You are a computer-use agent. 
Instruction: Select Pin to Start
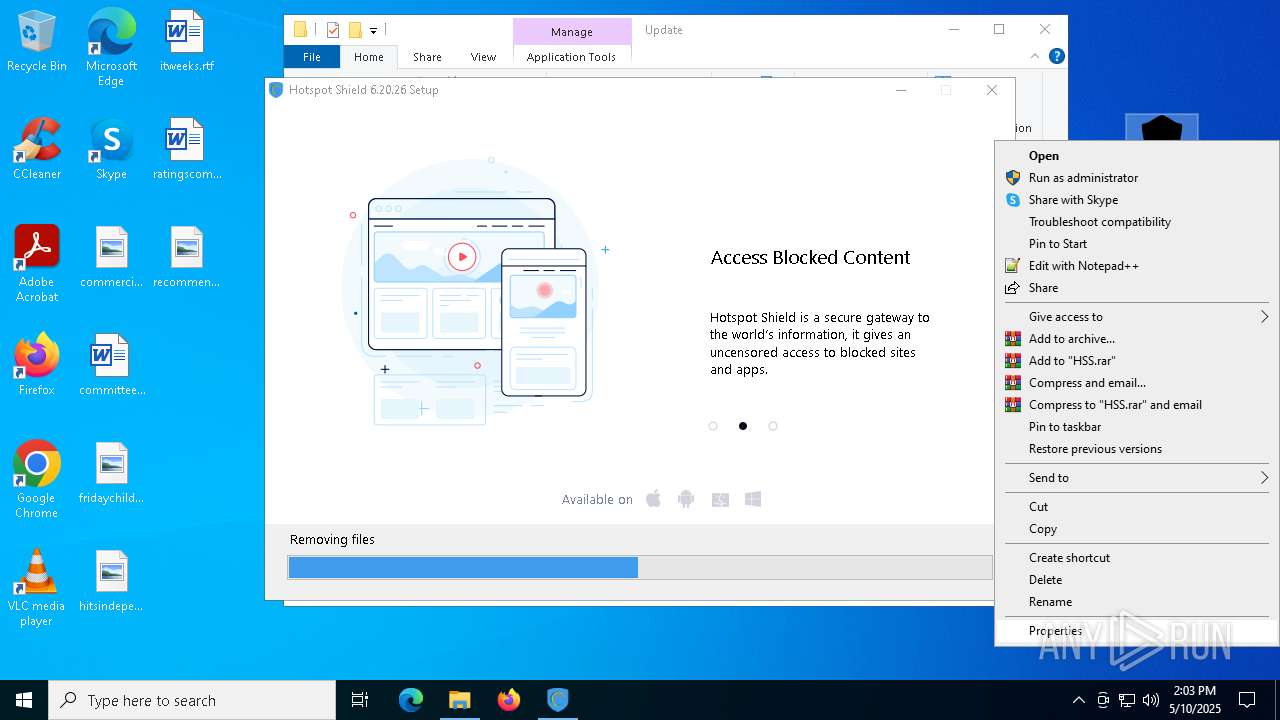click(x=1137, y=244)
